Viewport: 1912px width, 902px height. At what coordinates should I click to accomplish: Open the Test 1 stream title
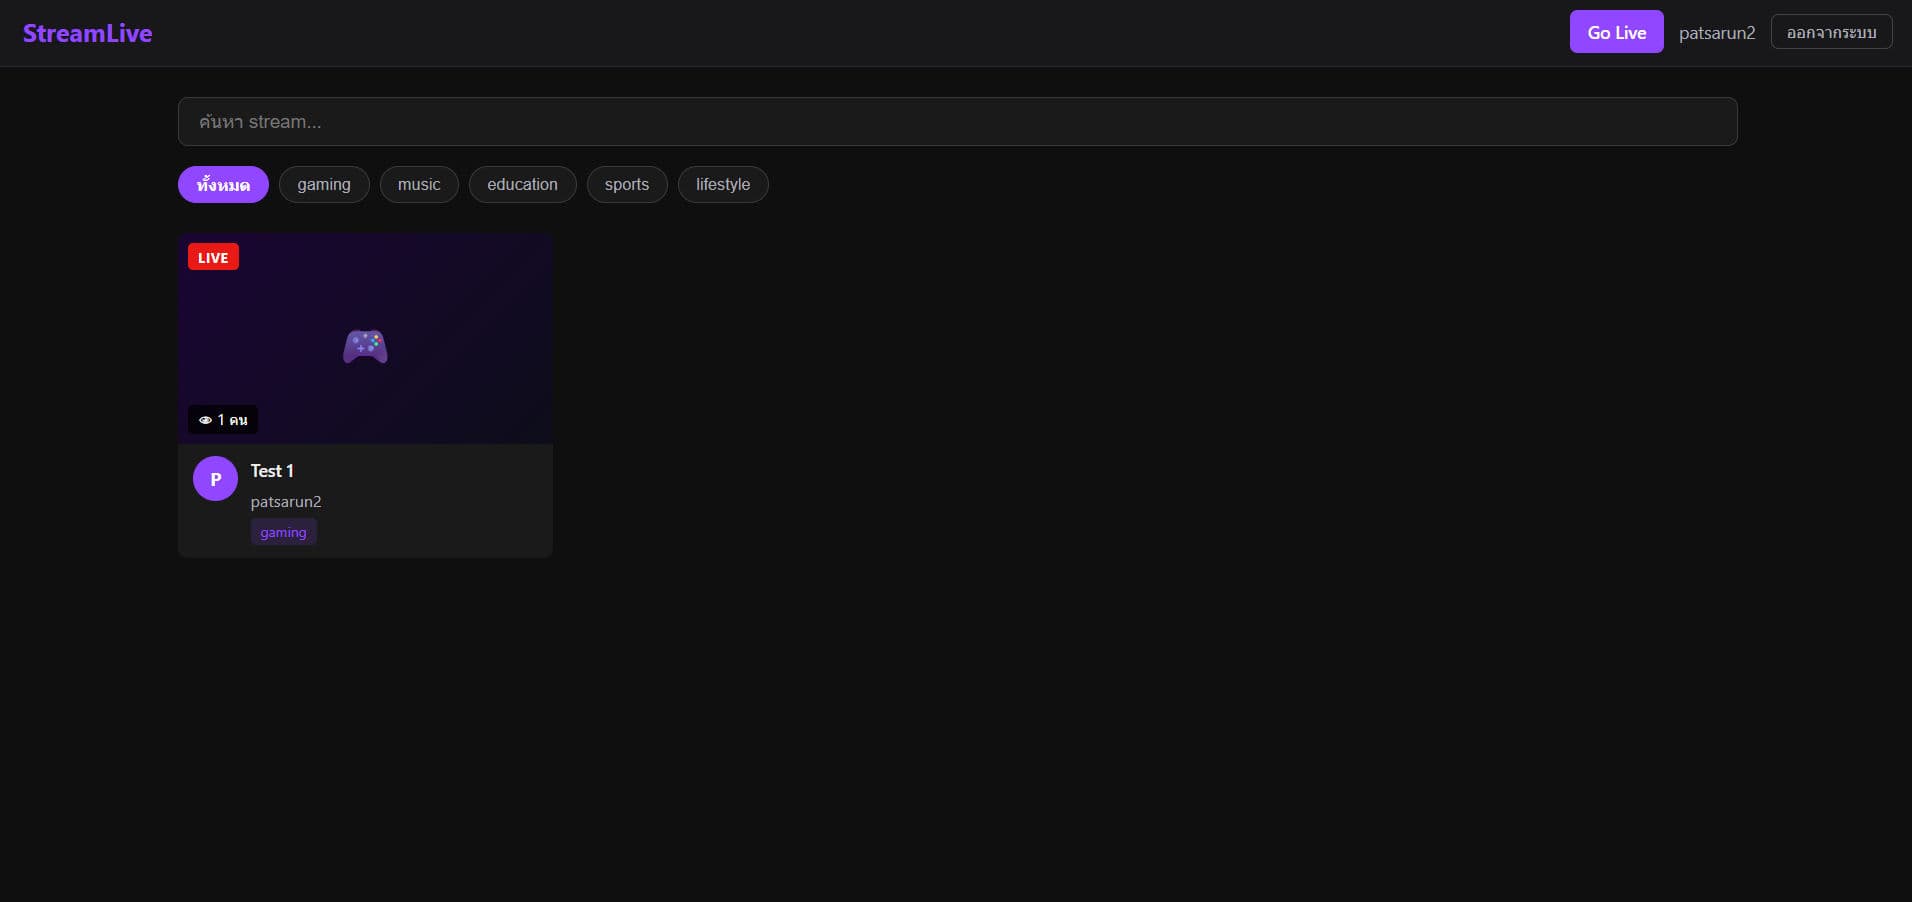[272, 471]
